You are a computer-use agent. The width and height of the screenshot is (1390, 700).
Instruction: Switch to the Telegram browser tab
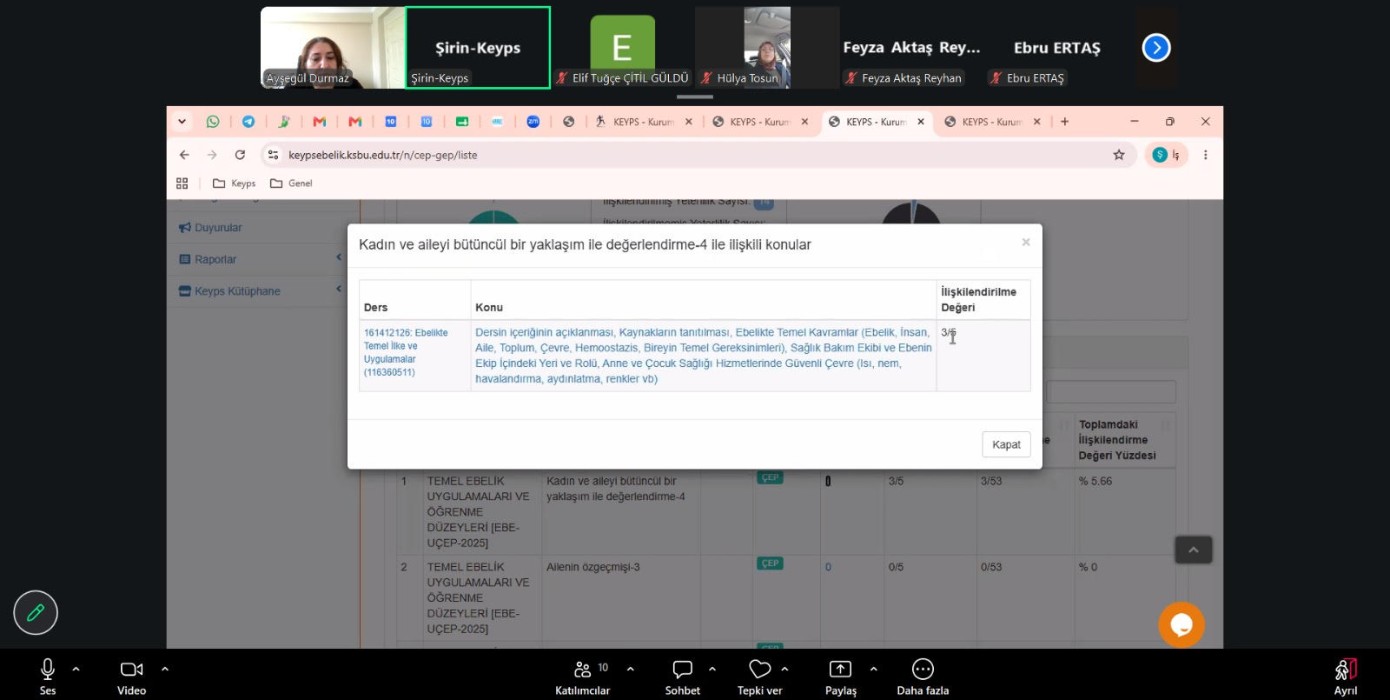[x=248, y=122]
